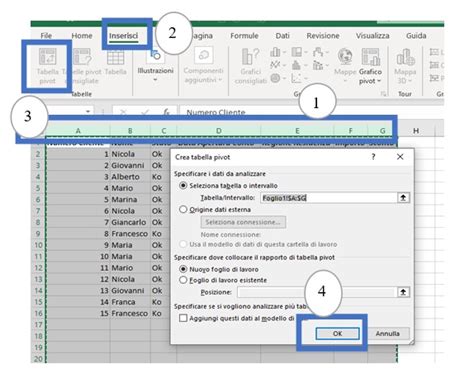
Task: Switch to the Formule tab
Action: (x=244, y=36)
